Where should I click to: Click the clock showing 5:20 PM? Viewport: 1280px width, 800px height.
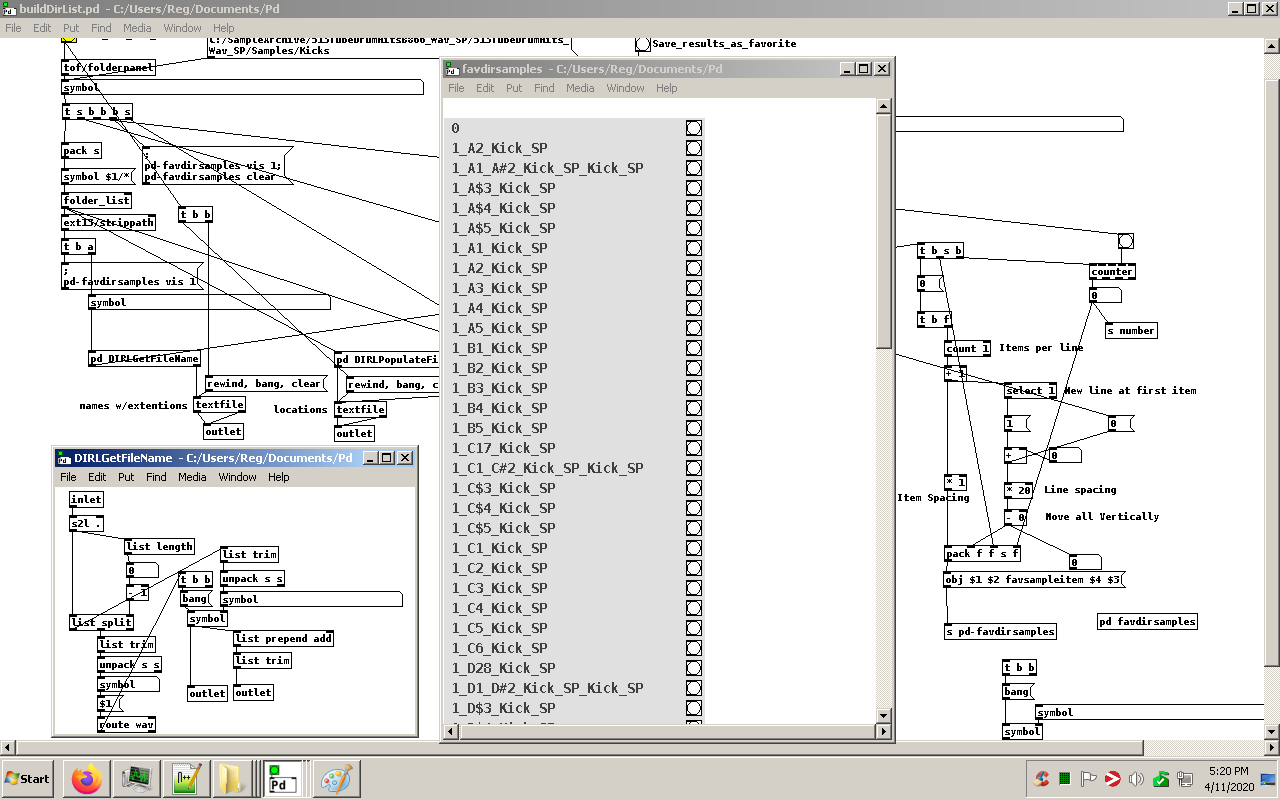1227,771
